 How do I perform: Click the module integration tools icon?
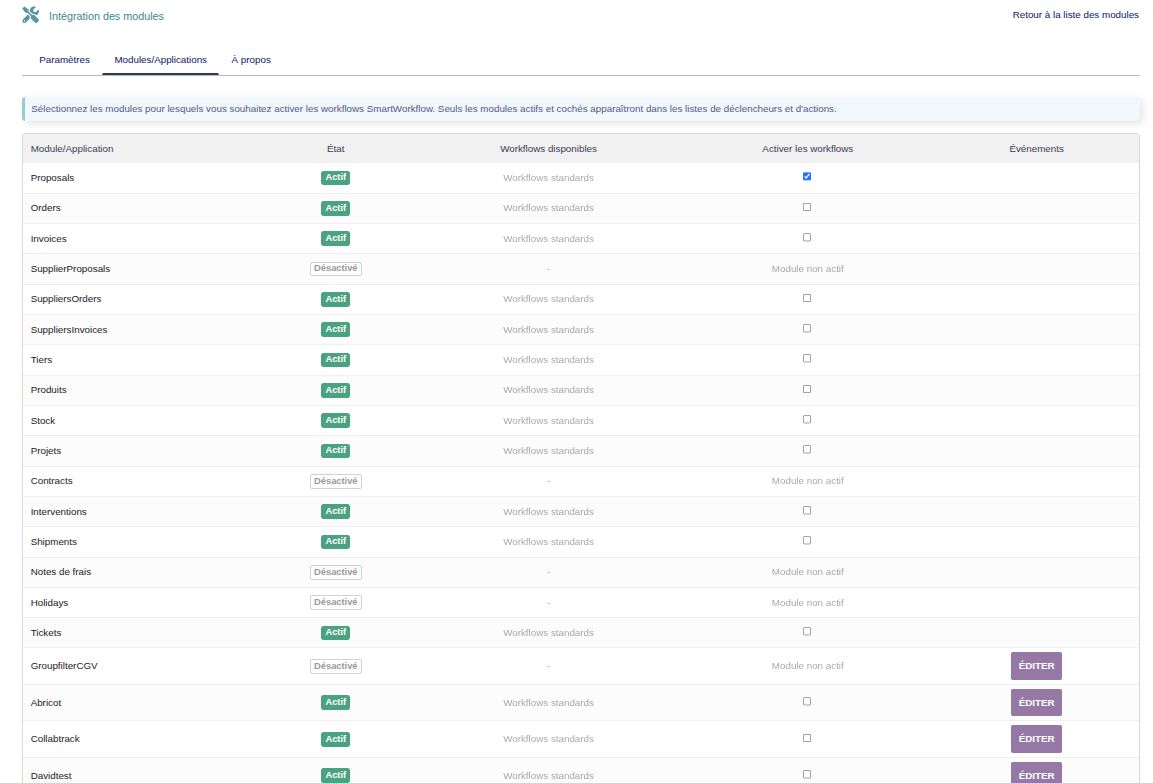point(31,16)
